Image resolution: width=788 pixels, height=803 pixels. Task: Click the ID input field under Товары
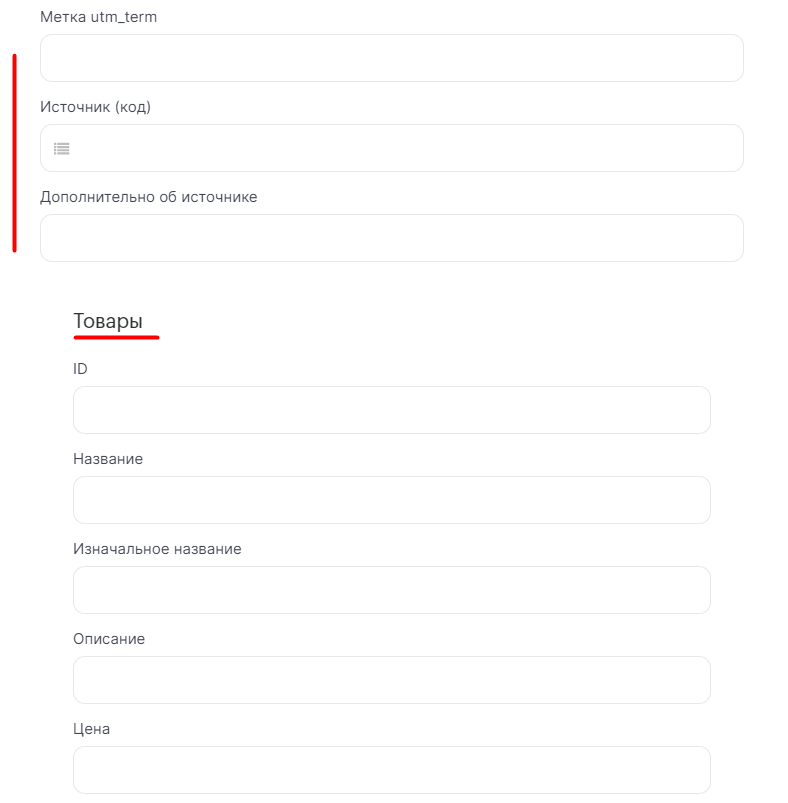point(391,410)
